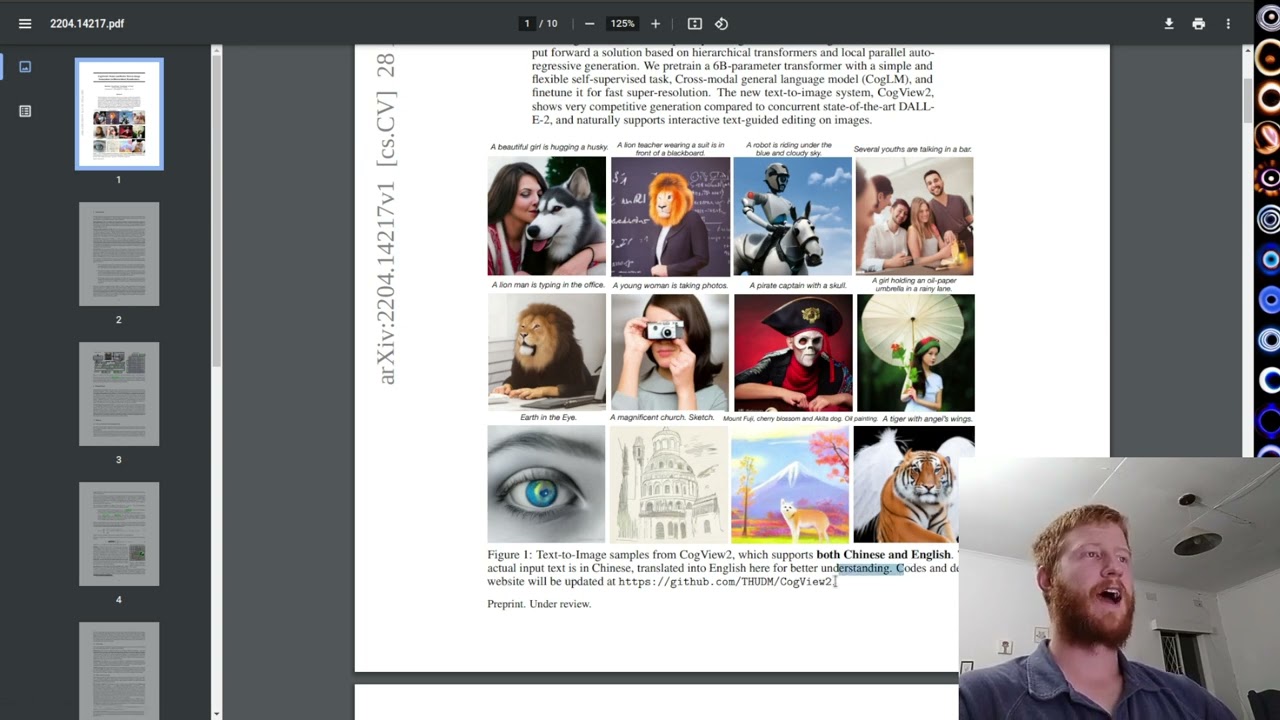Go to the page 4 thumbnail

coord(119,534)
